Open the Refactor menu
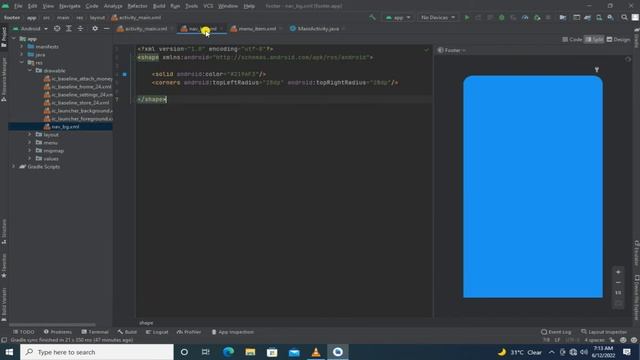 [138, 6]
